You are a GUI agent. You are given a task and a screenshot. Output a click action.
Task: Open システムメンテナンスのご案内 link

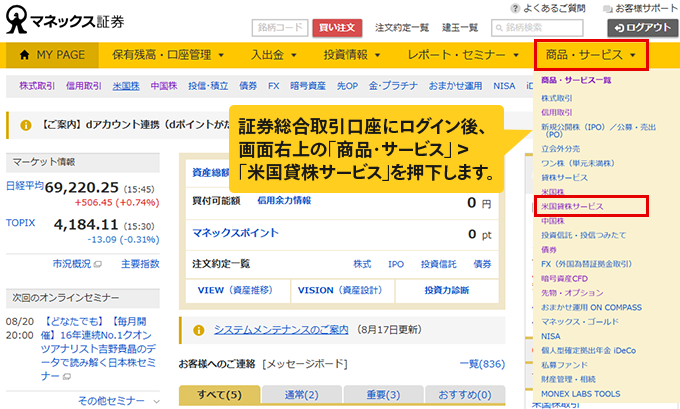click(281, 330)
